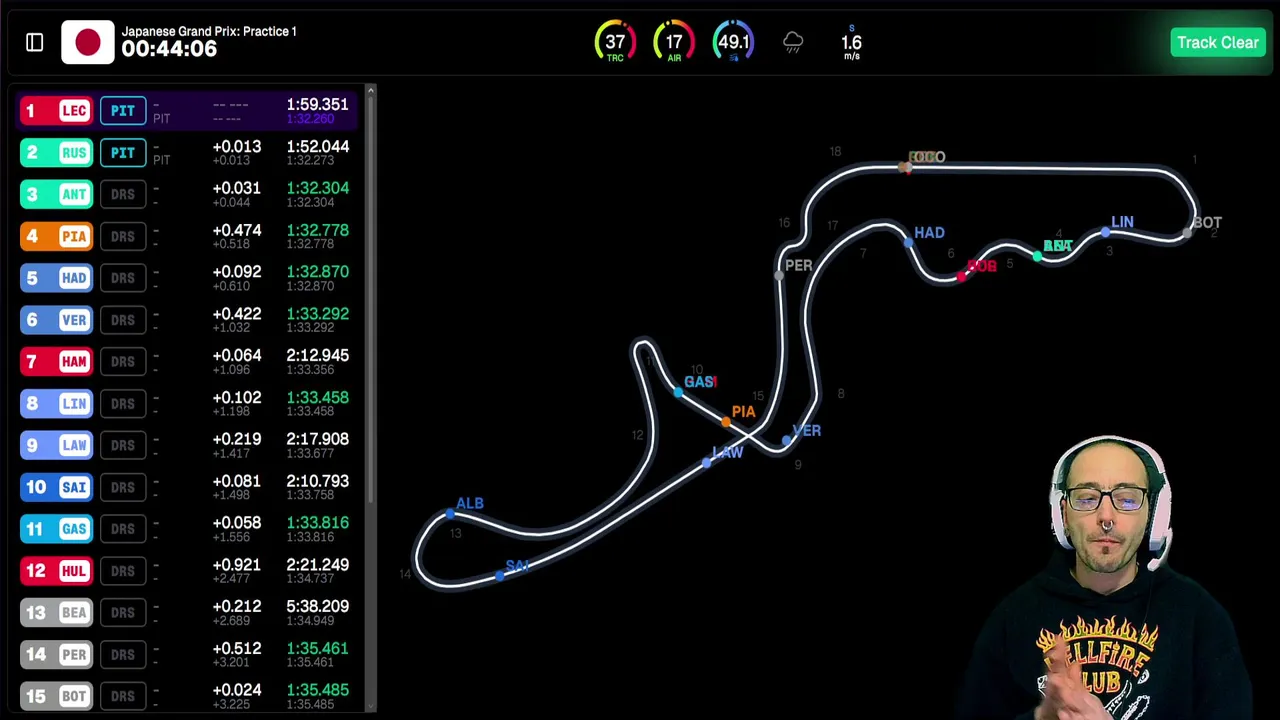This screenshot has width=1280, height=720.
Task: Click the session timer 00:44:06
Action: pyautogui.click(x=169, y=50)
